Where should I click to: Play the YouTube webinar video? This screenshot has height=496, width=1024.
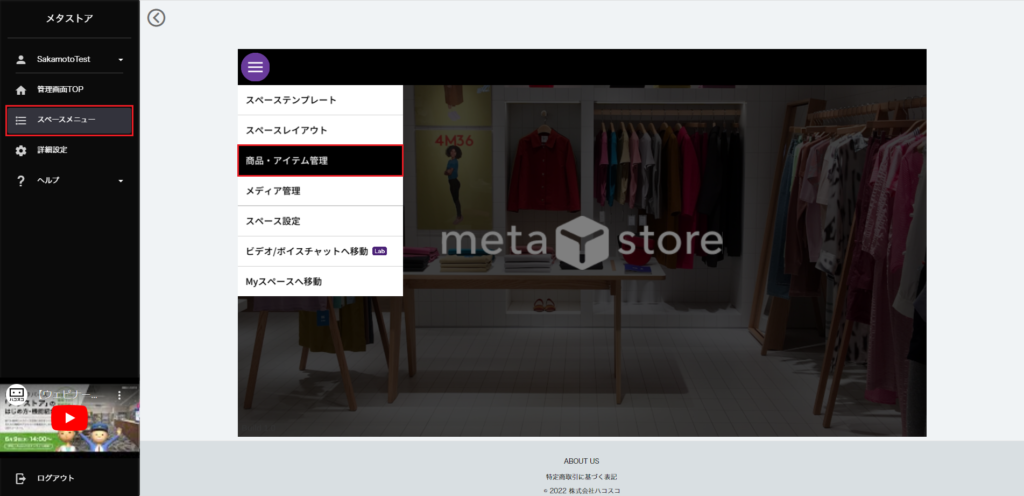(69, 418)
